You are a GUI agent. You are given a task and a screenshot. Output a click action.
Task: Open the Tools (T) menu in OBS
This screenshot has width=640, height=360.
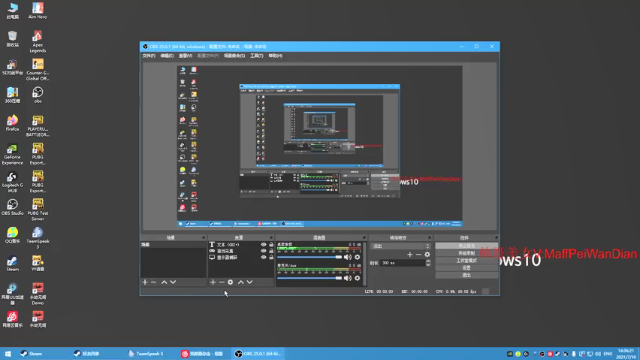[257, 56]
